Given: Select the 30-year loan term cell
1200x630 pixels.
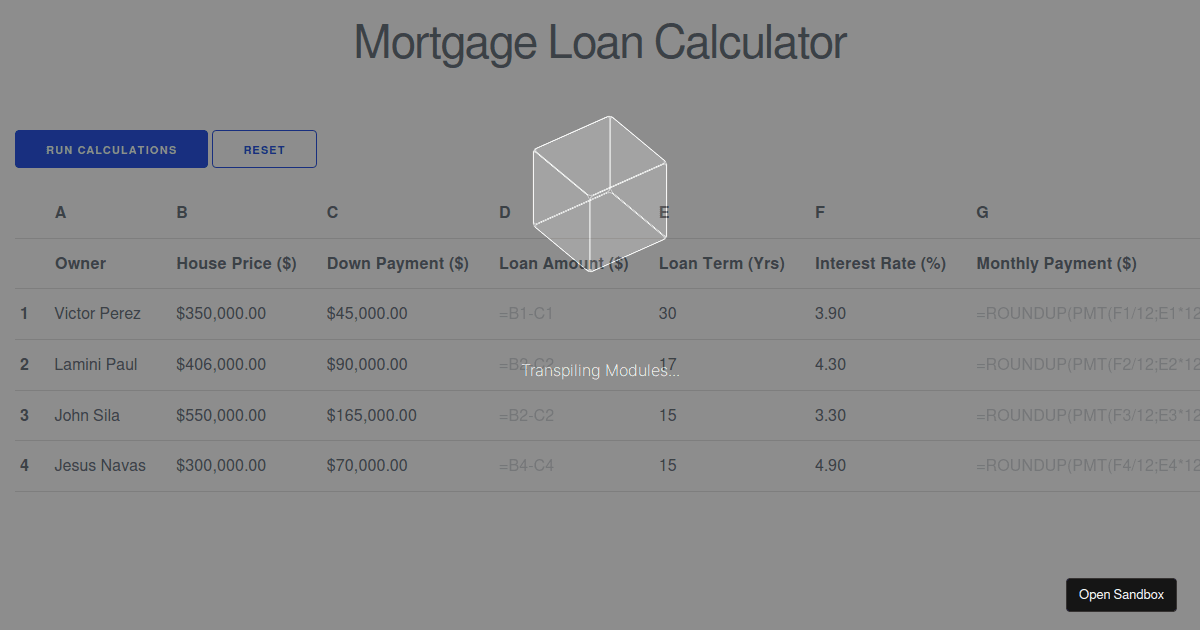Looking at the screenshot, I should [667, 313].
